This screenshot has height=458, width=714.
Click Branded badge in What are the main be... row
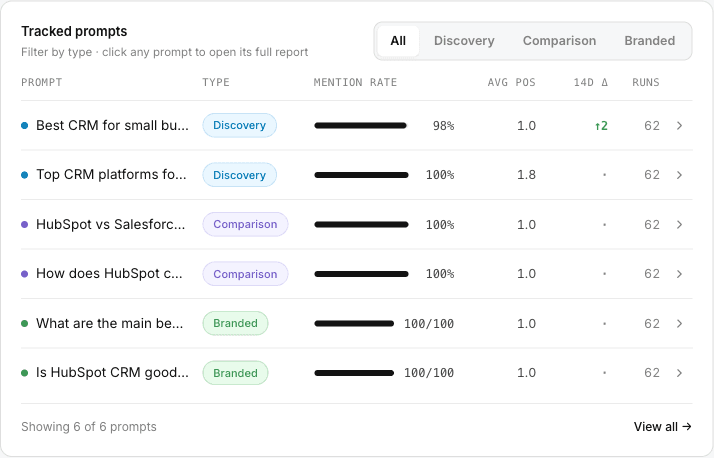coord(235,324)
